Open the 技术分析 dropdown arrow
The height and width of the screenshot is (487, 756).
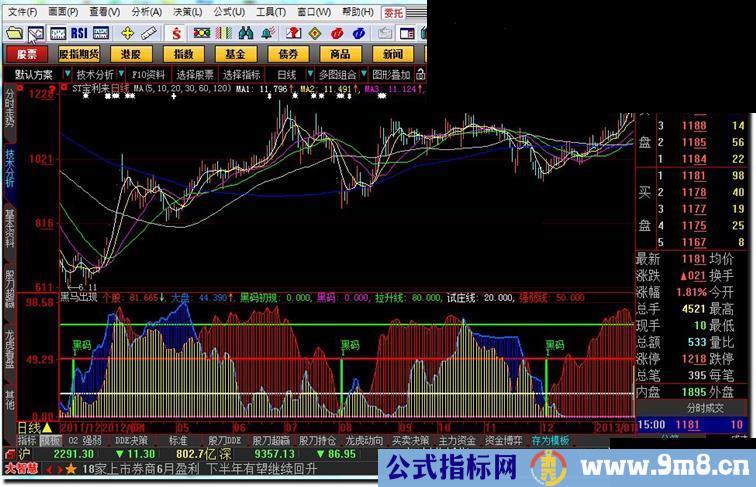pos(122,74)
